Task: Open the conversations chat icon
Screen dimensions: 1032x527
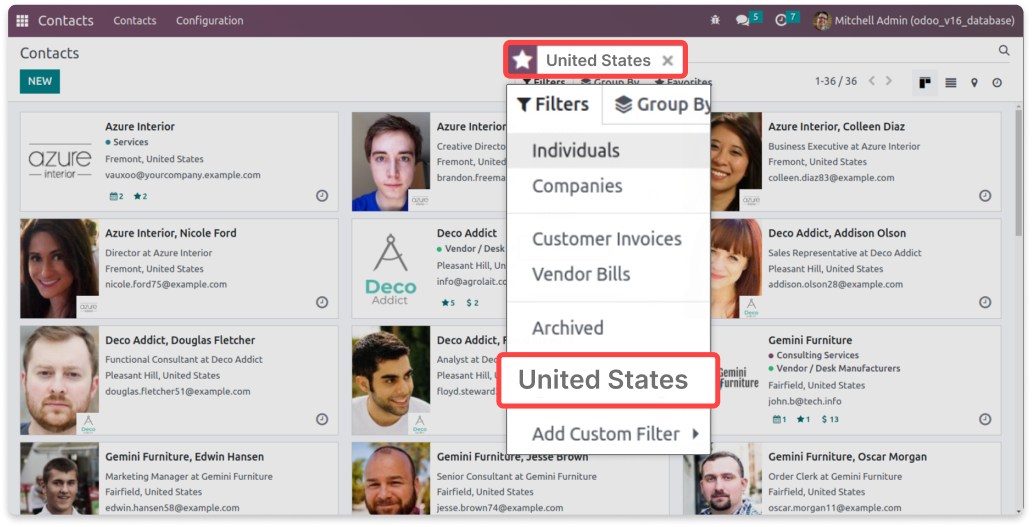Action: click(x=742, y=20)
